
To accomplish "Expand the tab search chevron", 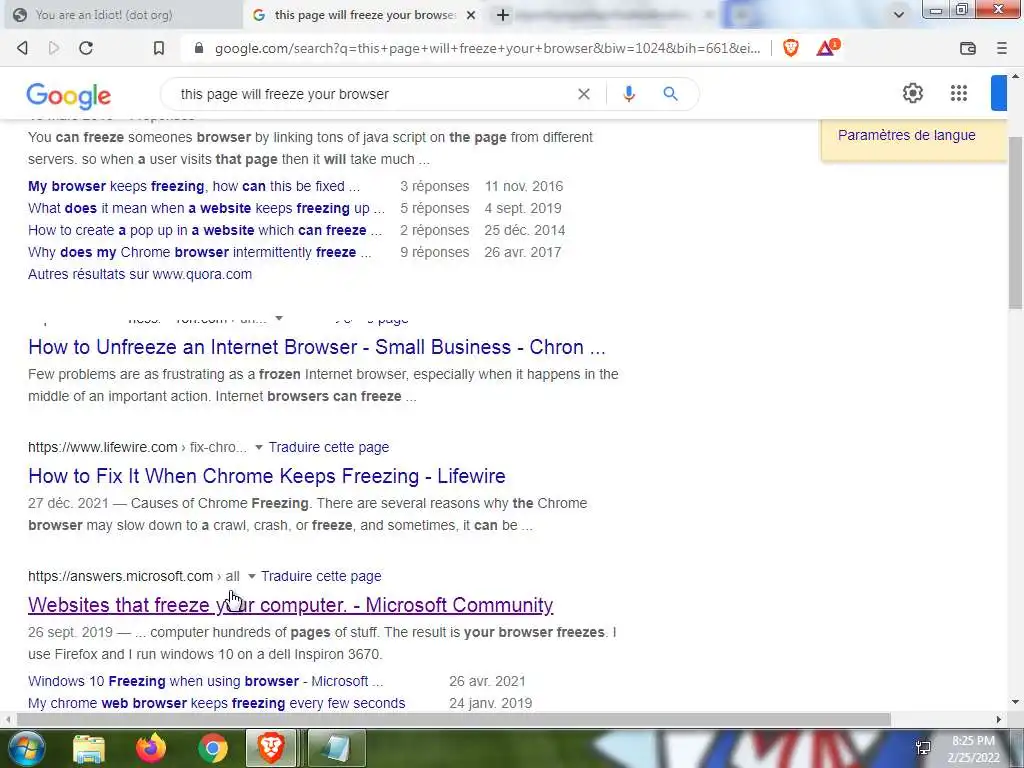I will point(899,14).
